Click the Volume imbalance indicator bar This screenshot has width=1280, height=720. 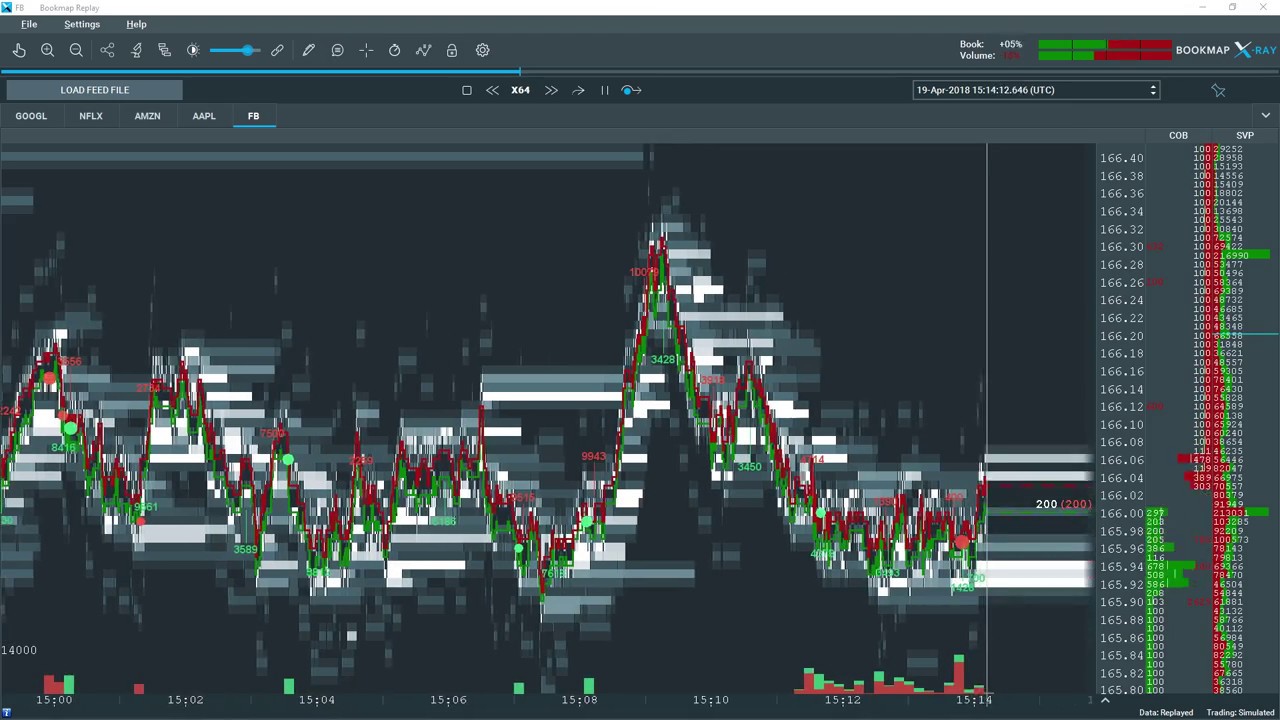pos(1104,55)
